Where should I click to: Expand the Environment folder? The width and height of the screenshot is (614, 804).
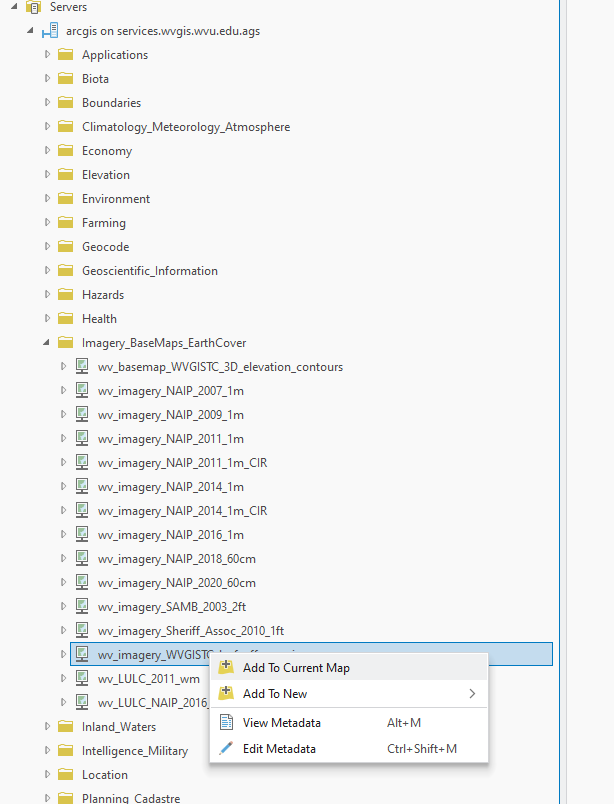click(47, 198)
